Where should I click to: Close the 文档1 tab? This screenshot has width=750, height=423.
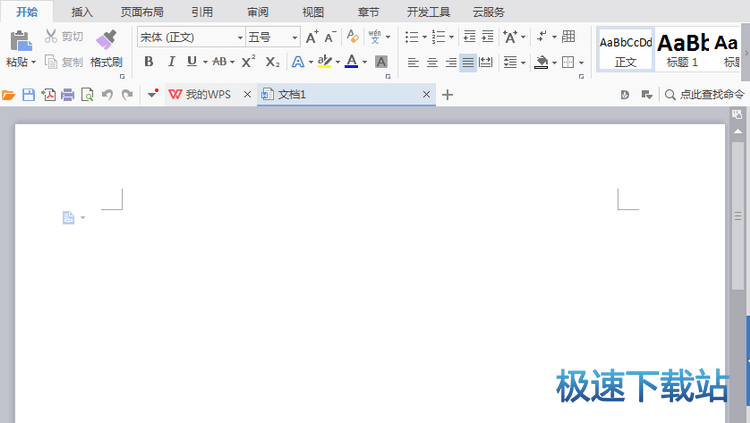pos(426,95)
